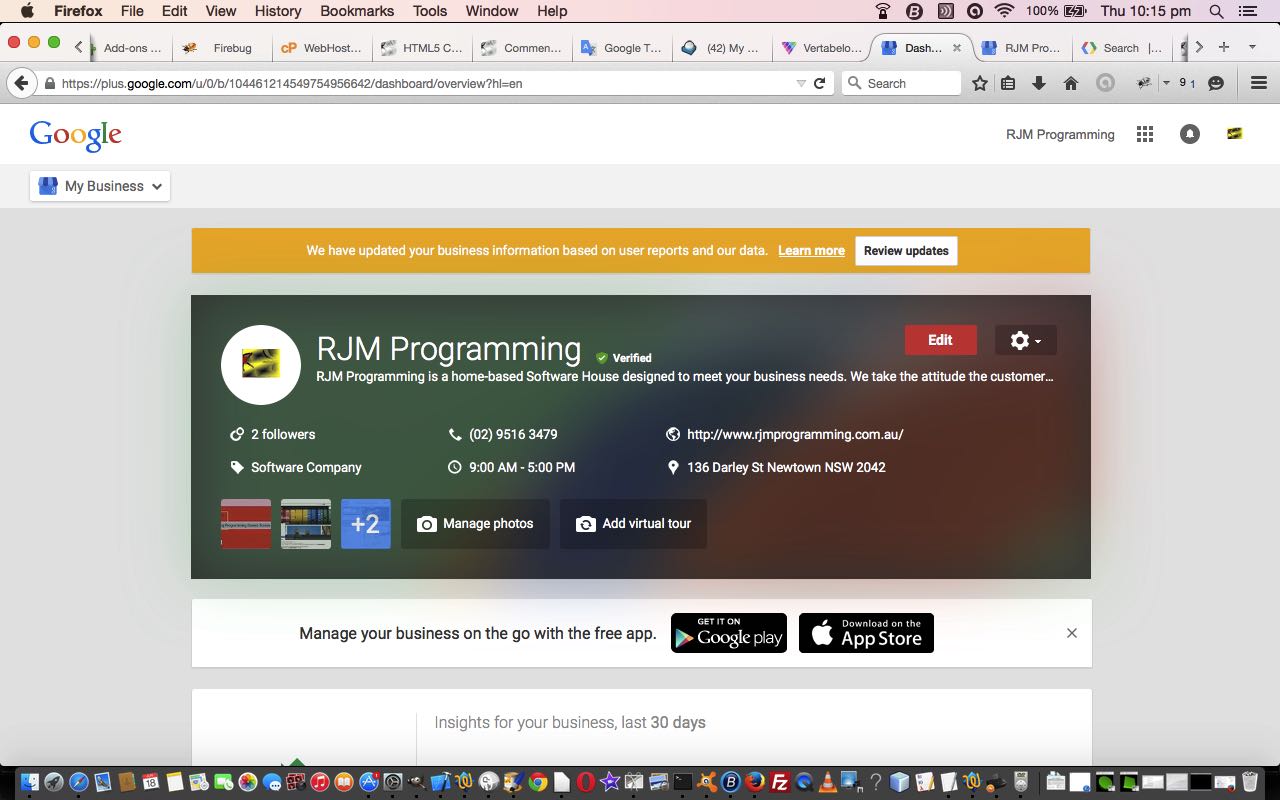The image size is (1280, 800).
Task: Open the Firefox hamburger menu
Action: 1259,84
